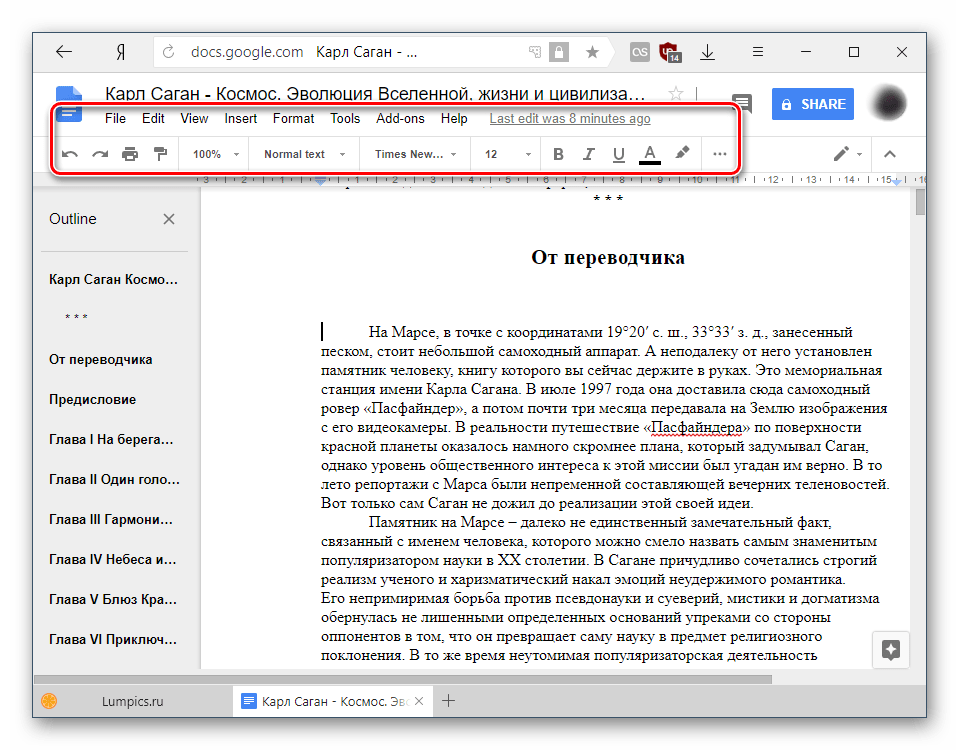The image size is (959, 750).
Task: Jump to 'Карл Саган Космо...' in outline
Action: click(113, 280)
